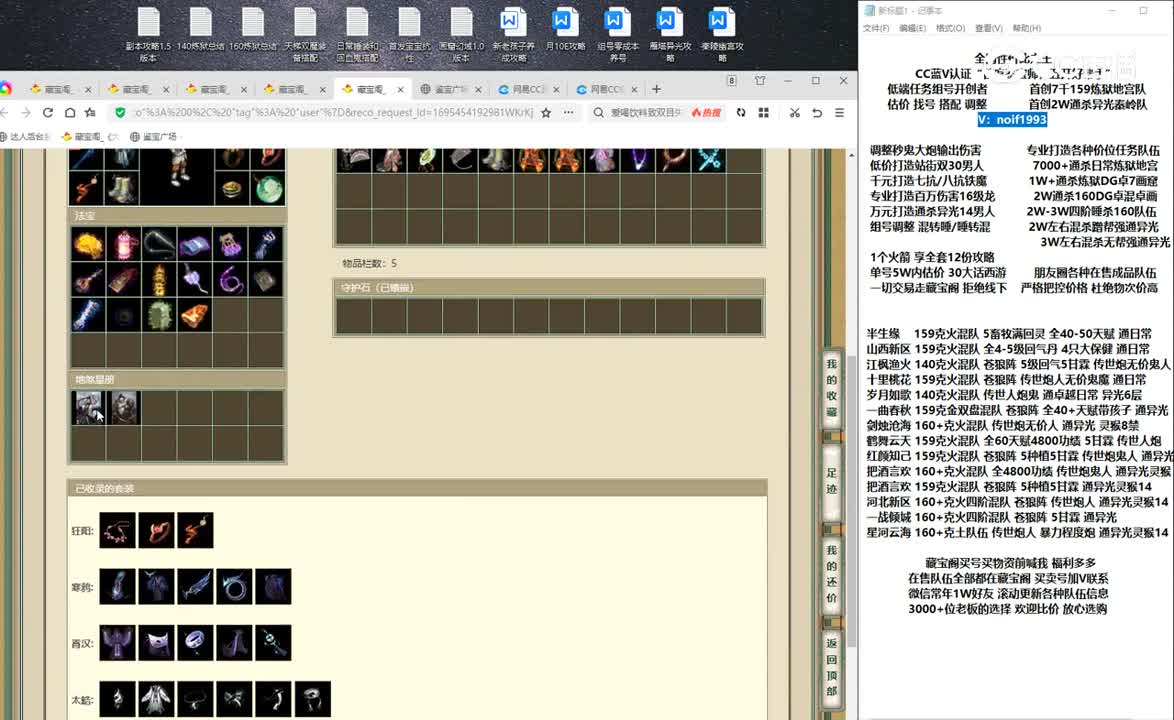The width and height of the screenshot is (1174, 720).
Task: Click the favorites star beside home button
Action: click(91, 112)
